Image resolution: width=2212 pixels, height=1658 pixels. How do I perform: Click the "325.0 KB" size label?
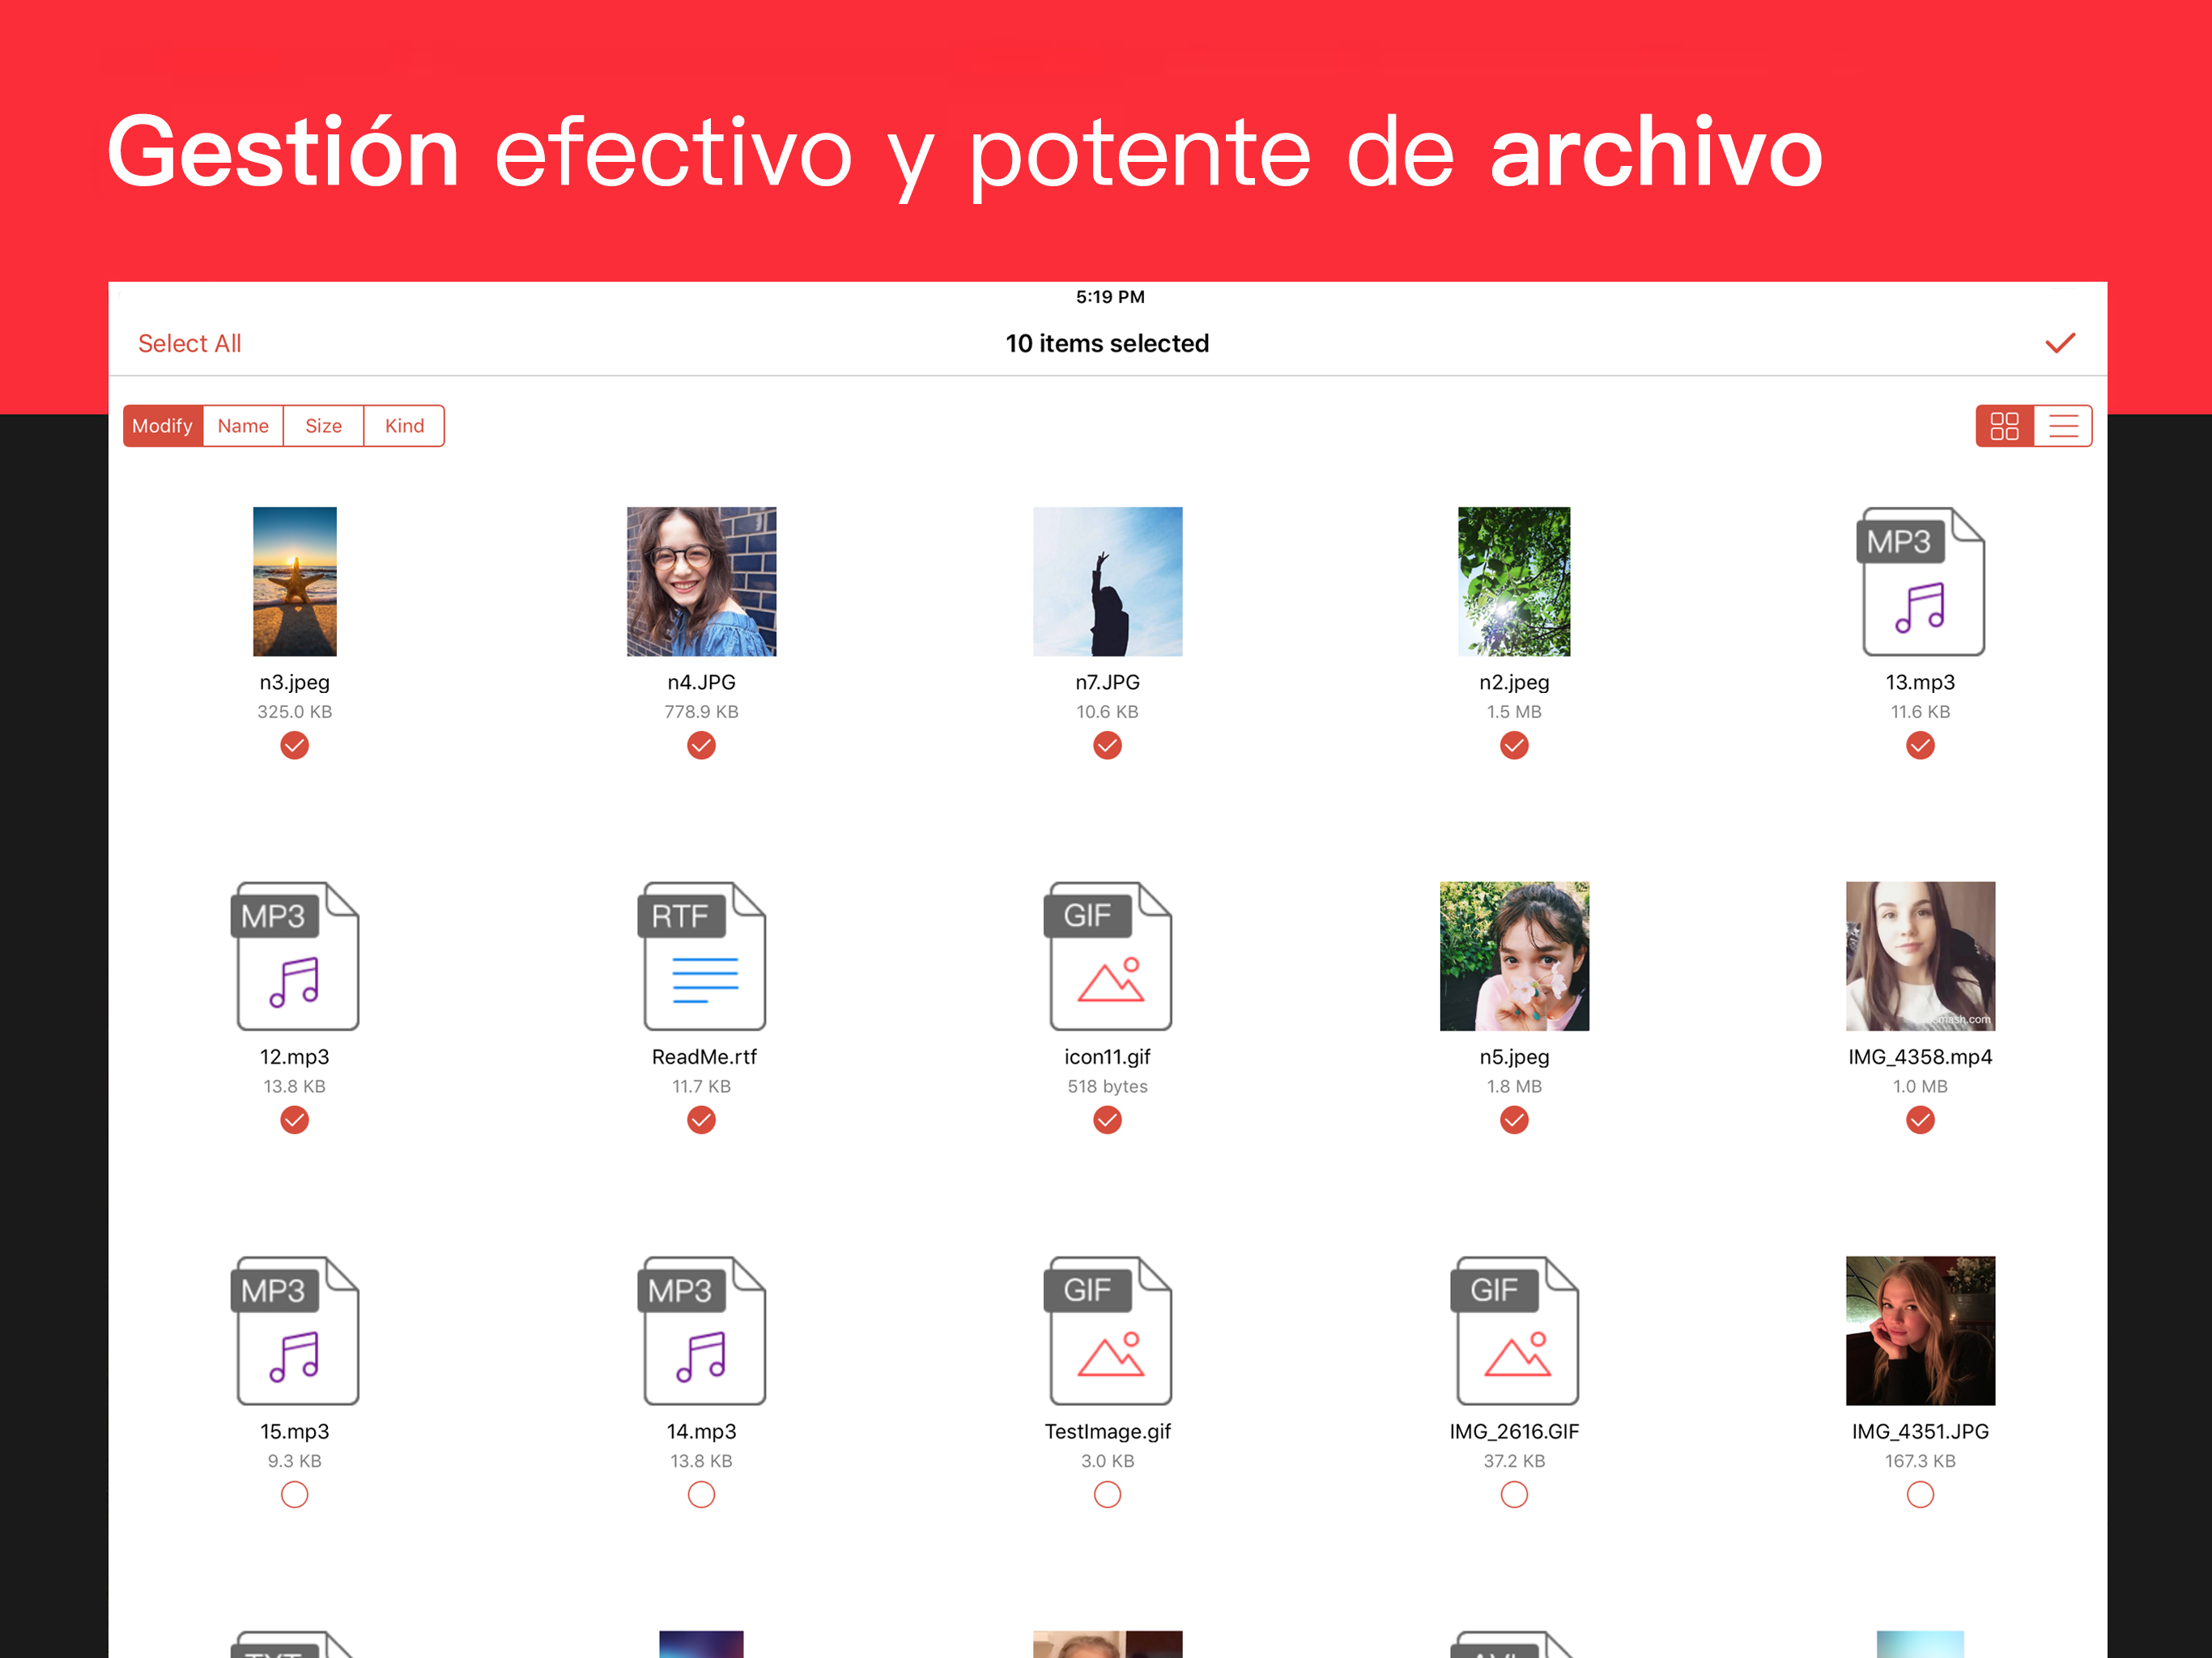(x=295, y=712)
